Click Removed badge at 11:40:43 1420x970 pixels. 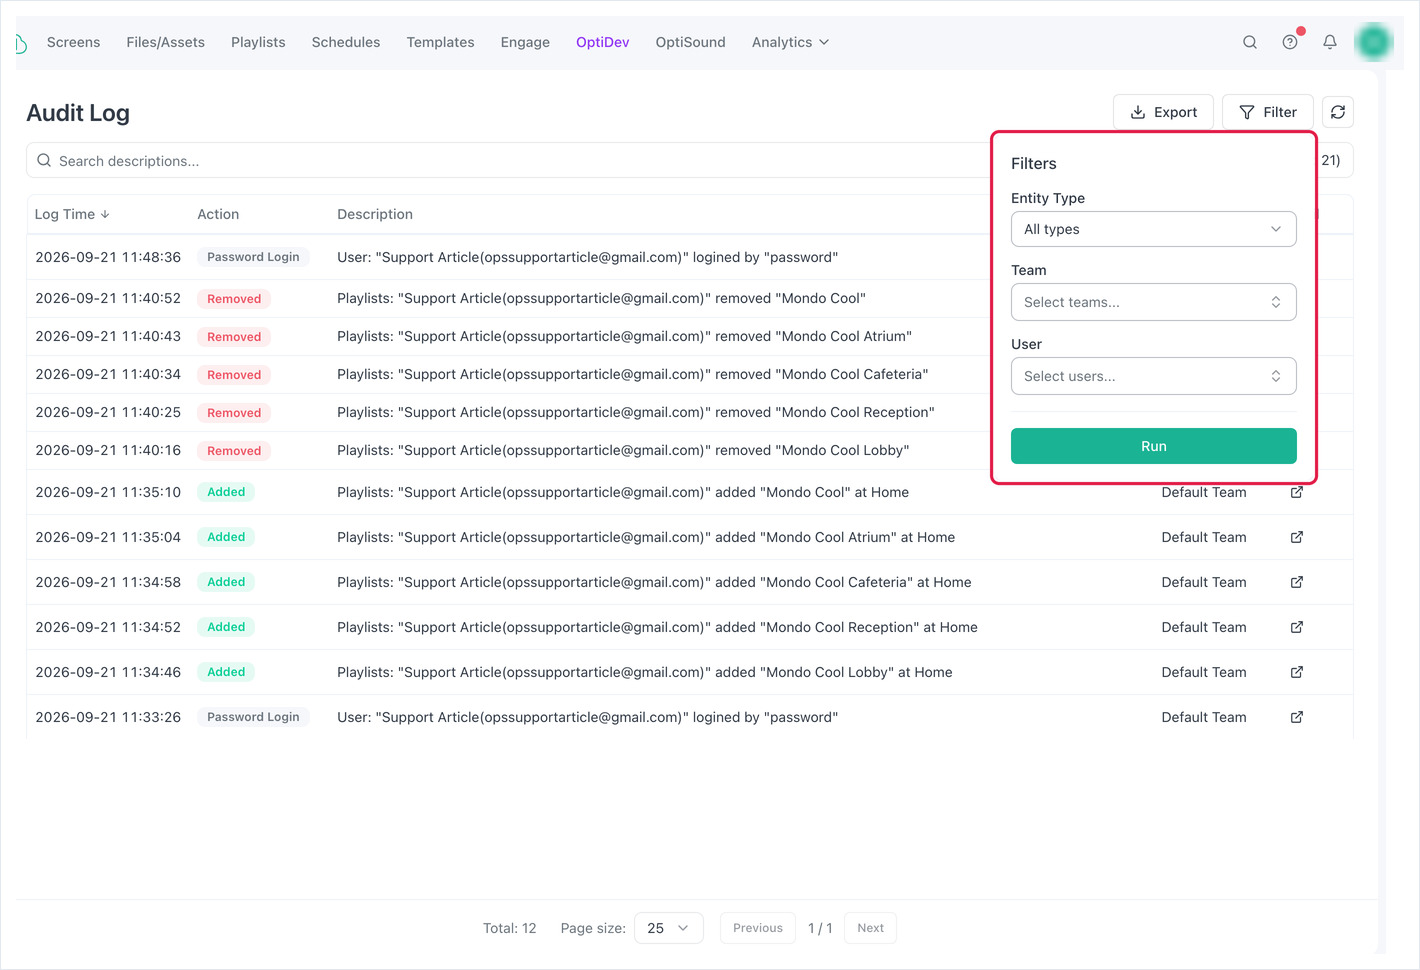pyautogui.click(x=234, y=337)
